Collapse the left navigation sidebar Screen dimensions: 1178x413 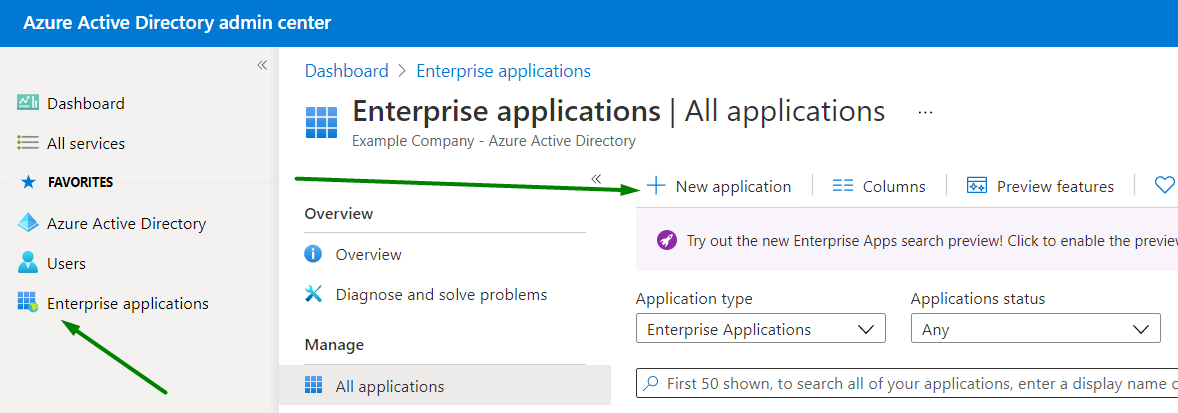coord(262,65)
